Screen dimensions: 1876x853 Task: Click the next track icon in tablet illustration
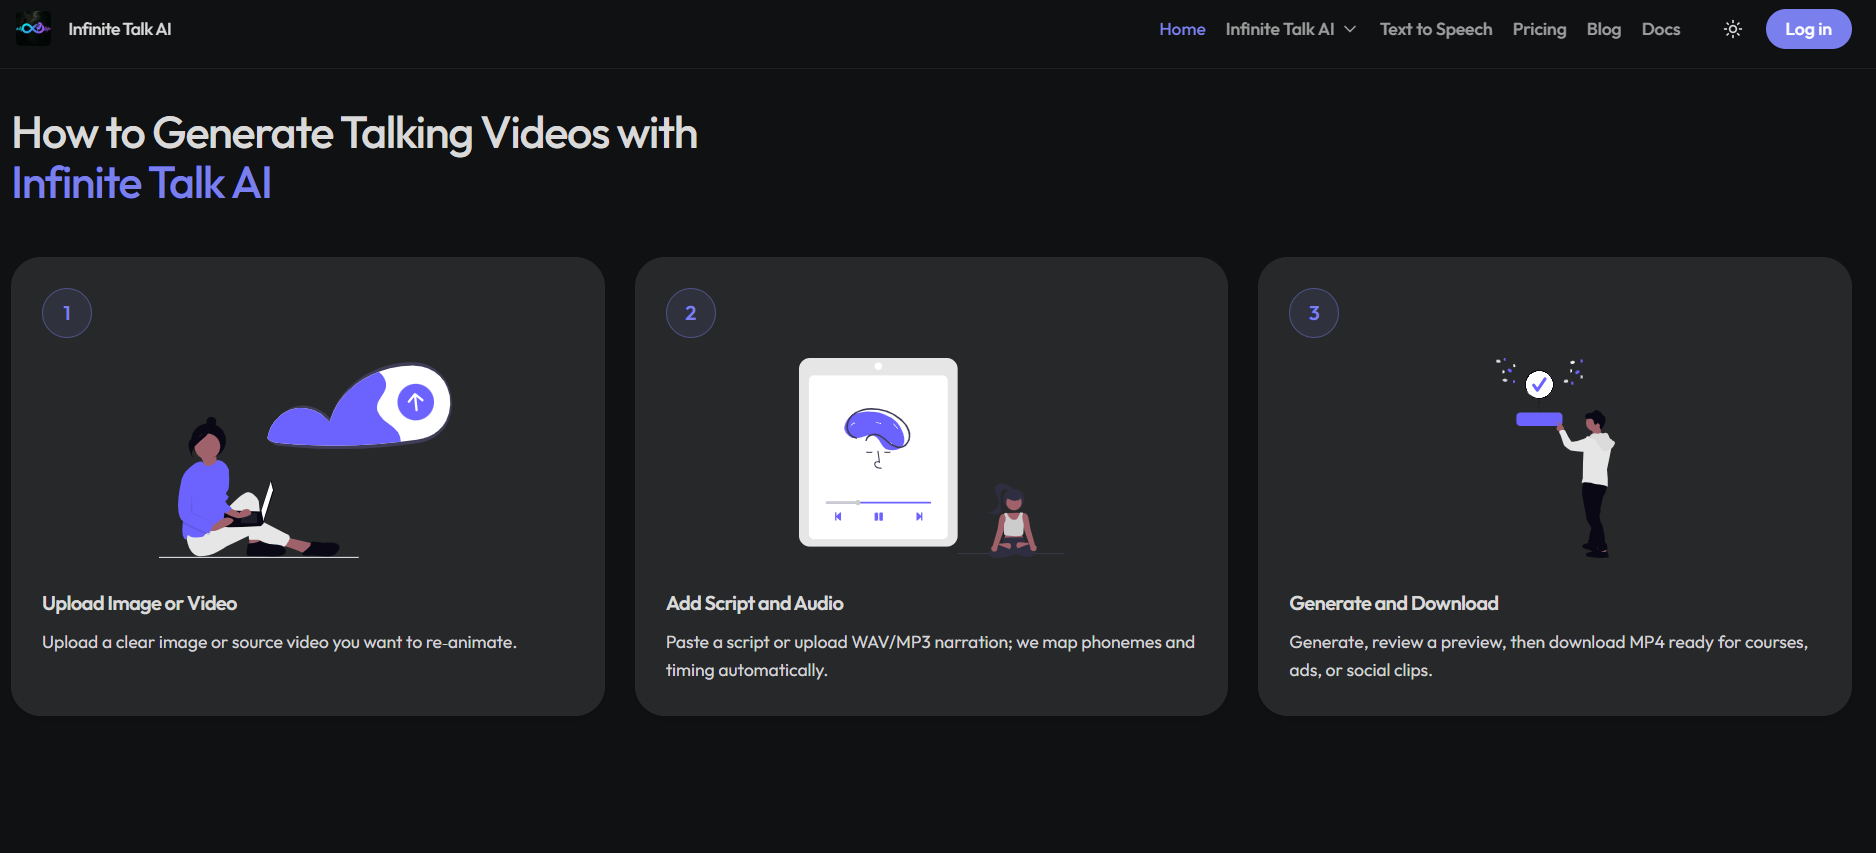click(x=919, y=517)
